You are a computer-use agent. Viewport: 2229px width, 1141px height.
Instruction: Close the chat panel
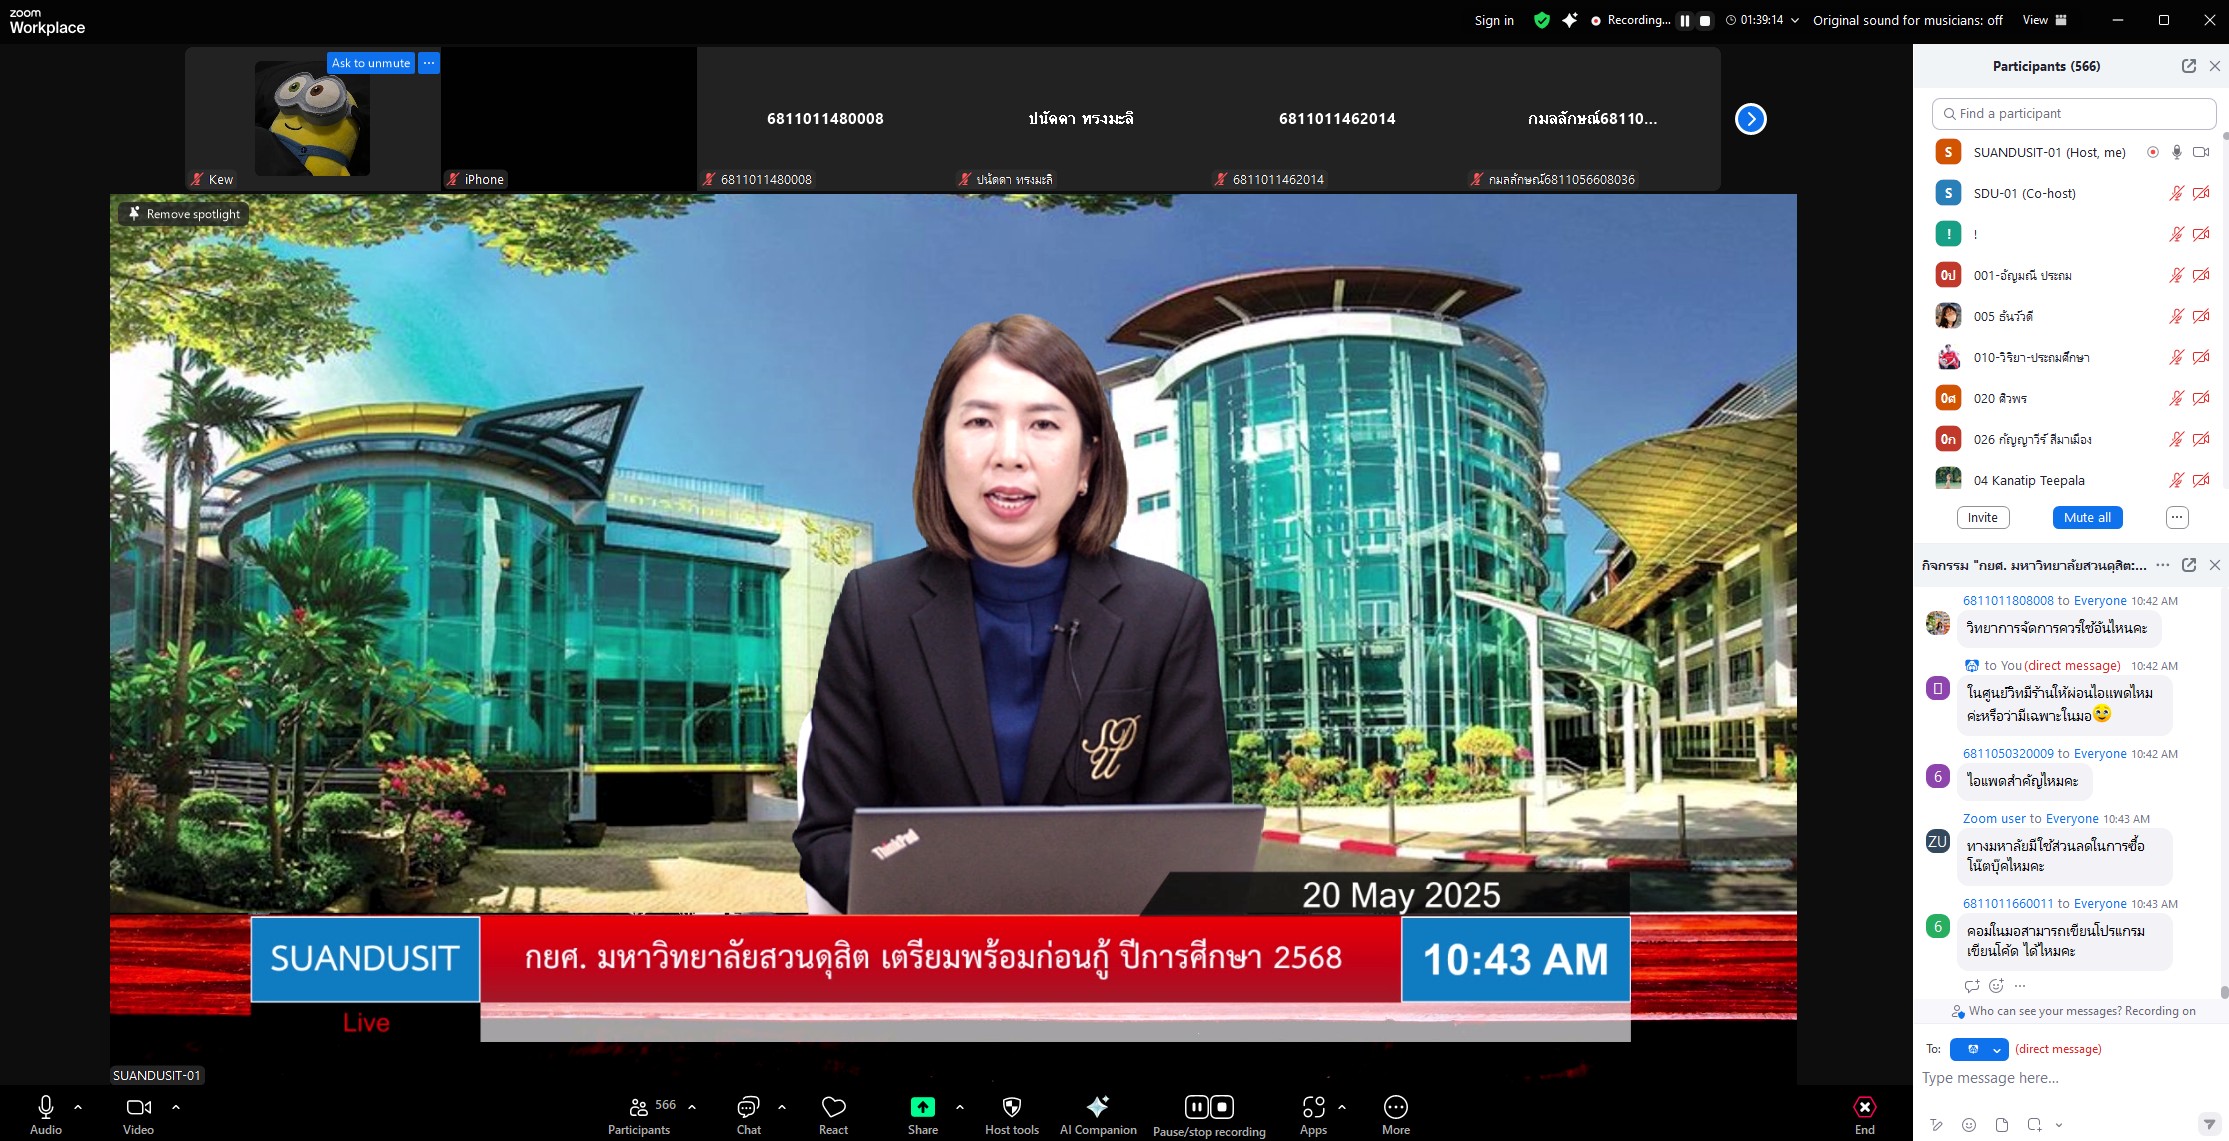point(2215,565)
